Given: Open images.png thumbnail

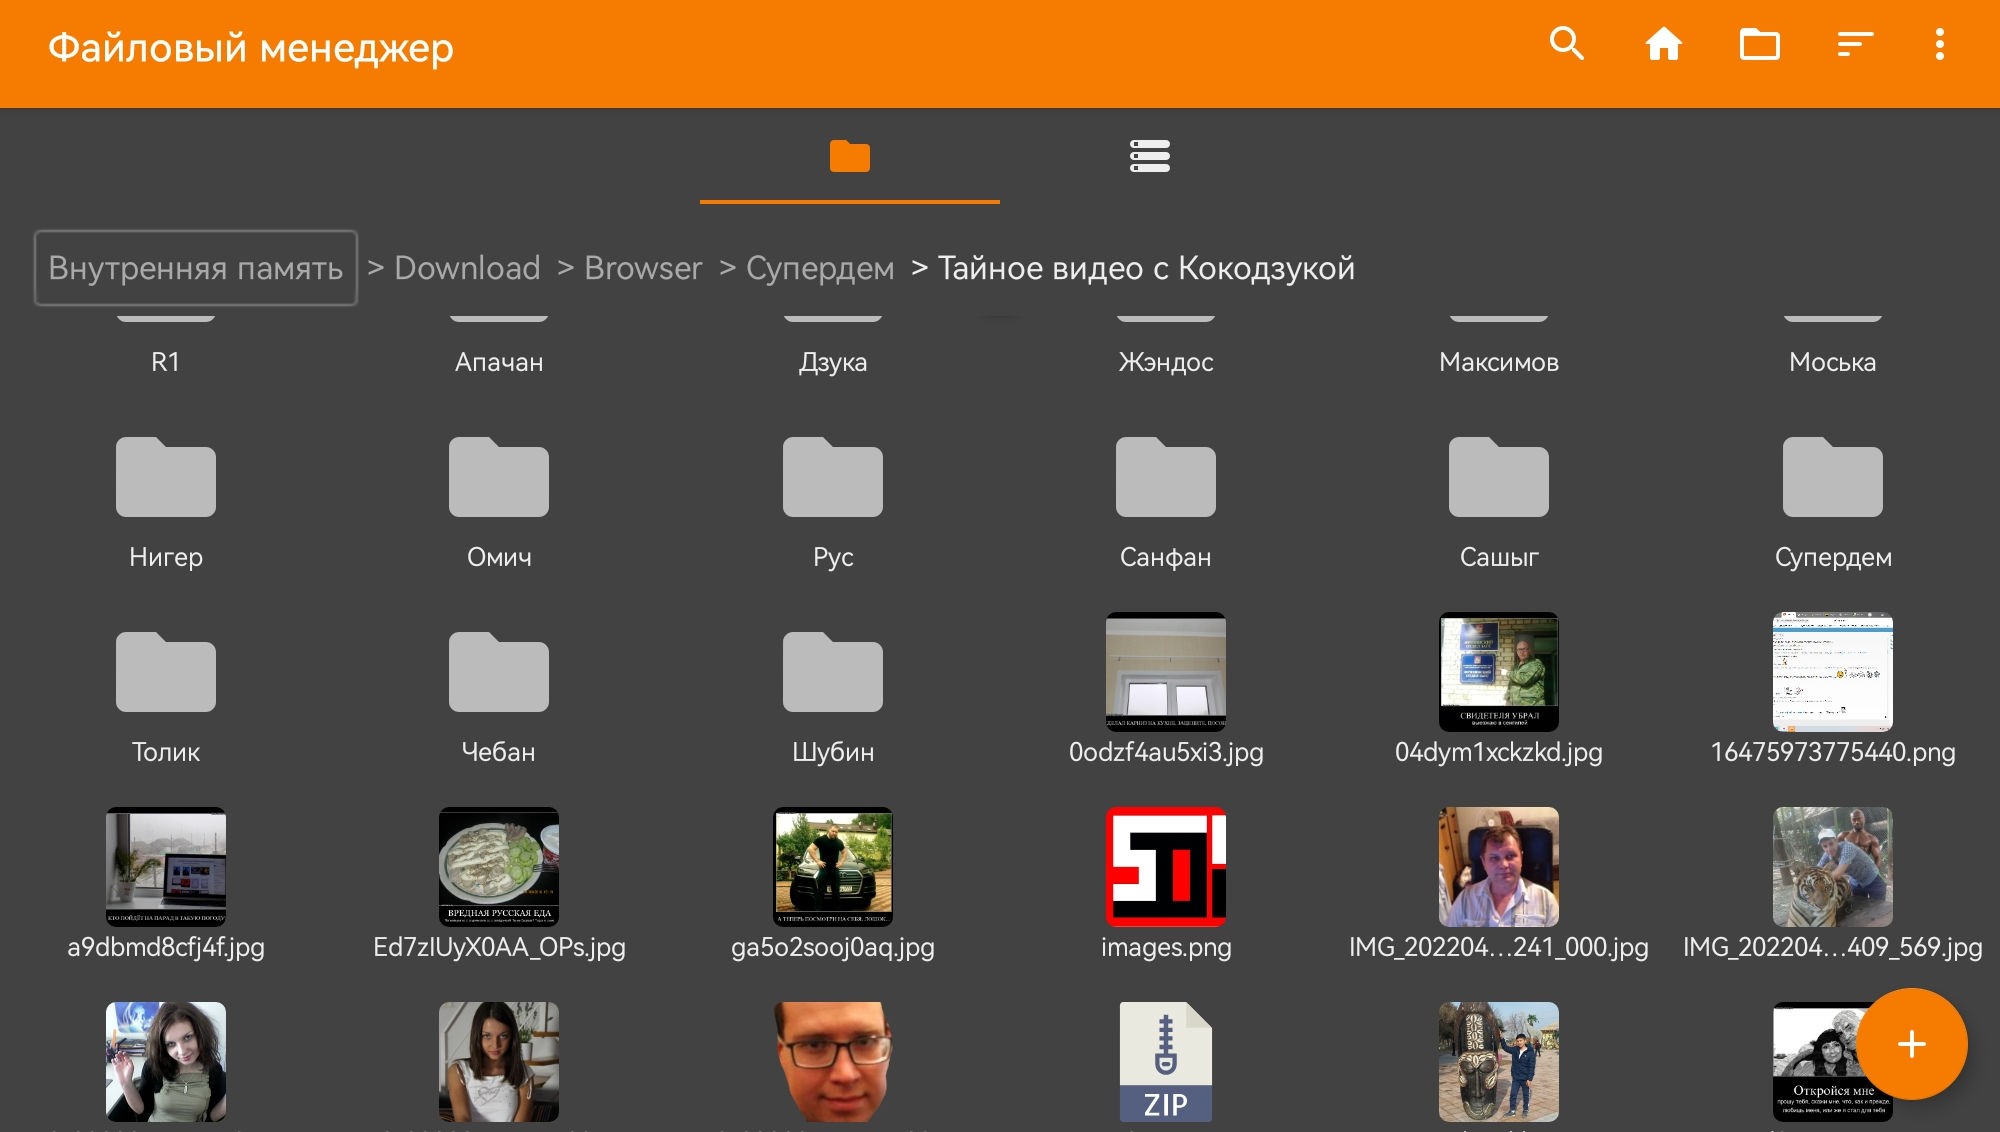Looking at the screenshot, I should [1165, 867].
